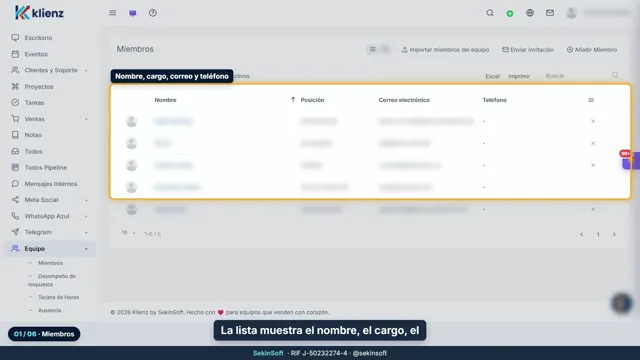Open Ausencia submenu item

pyautogui.click(x=49, y=310)
